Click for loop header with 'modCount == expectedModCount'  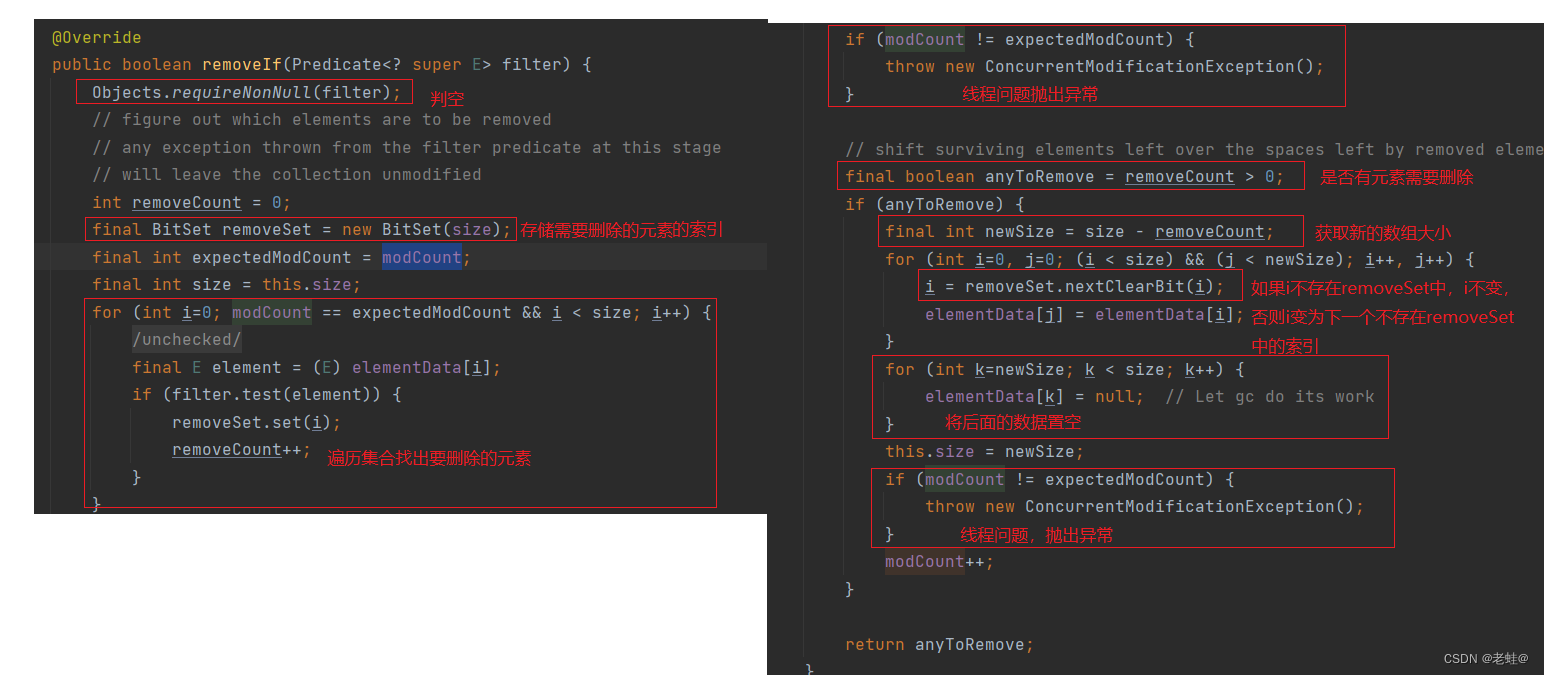tap(402, 313)
